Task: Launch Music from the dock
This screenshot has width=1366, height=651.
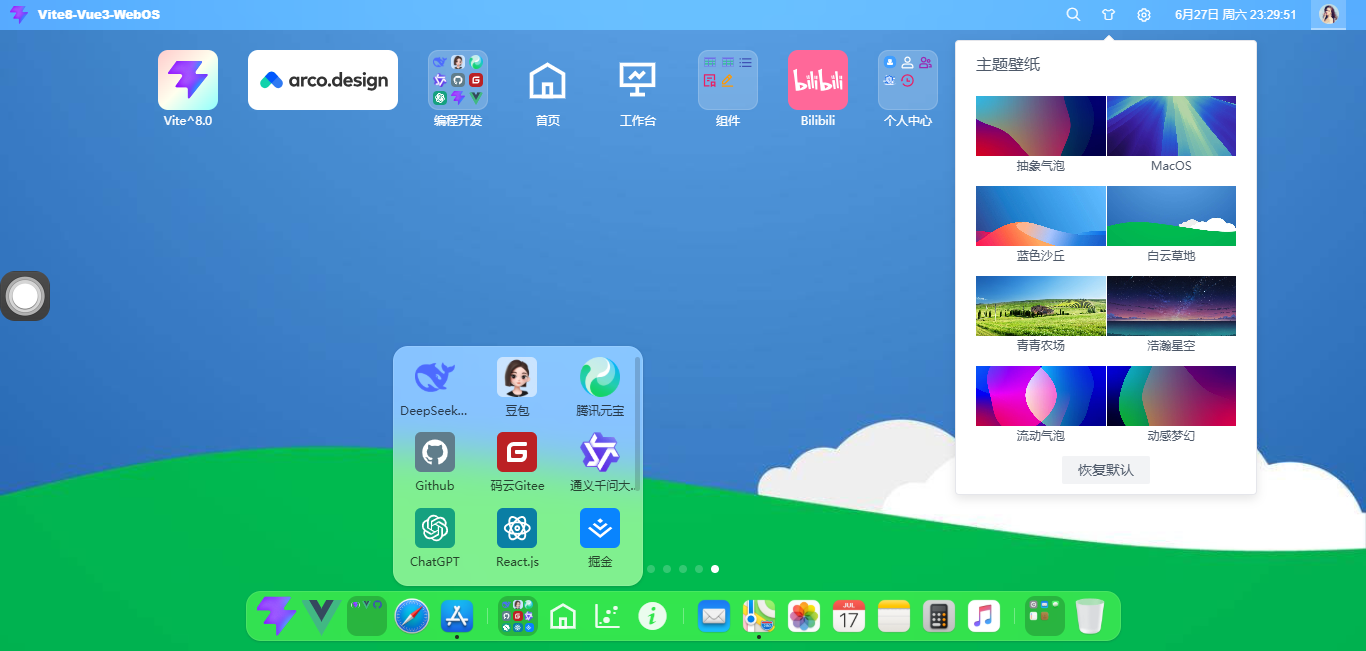Action: [x=984, y=616]
